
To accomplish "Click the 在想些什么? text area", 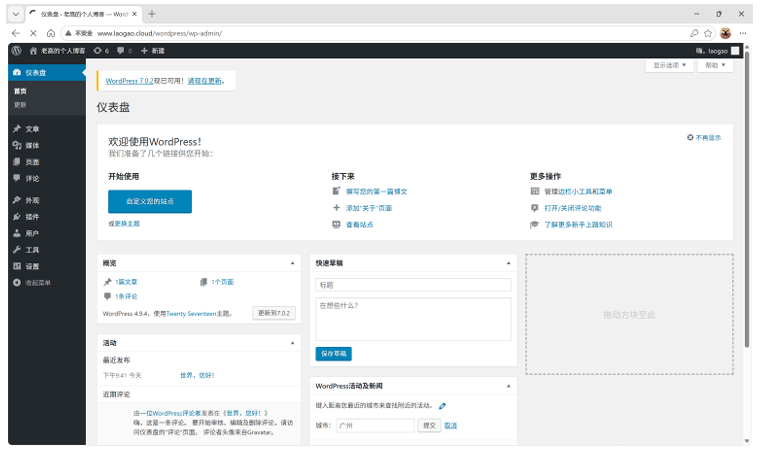I will coord(413,319).
